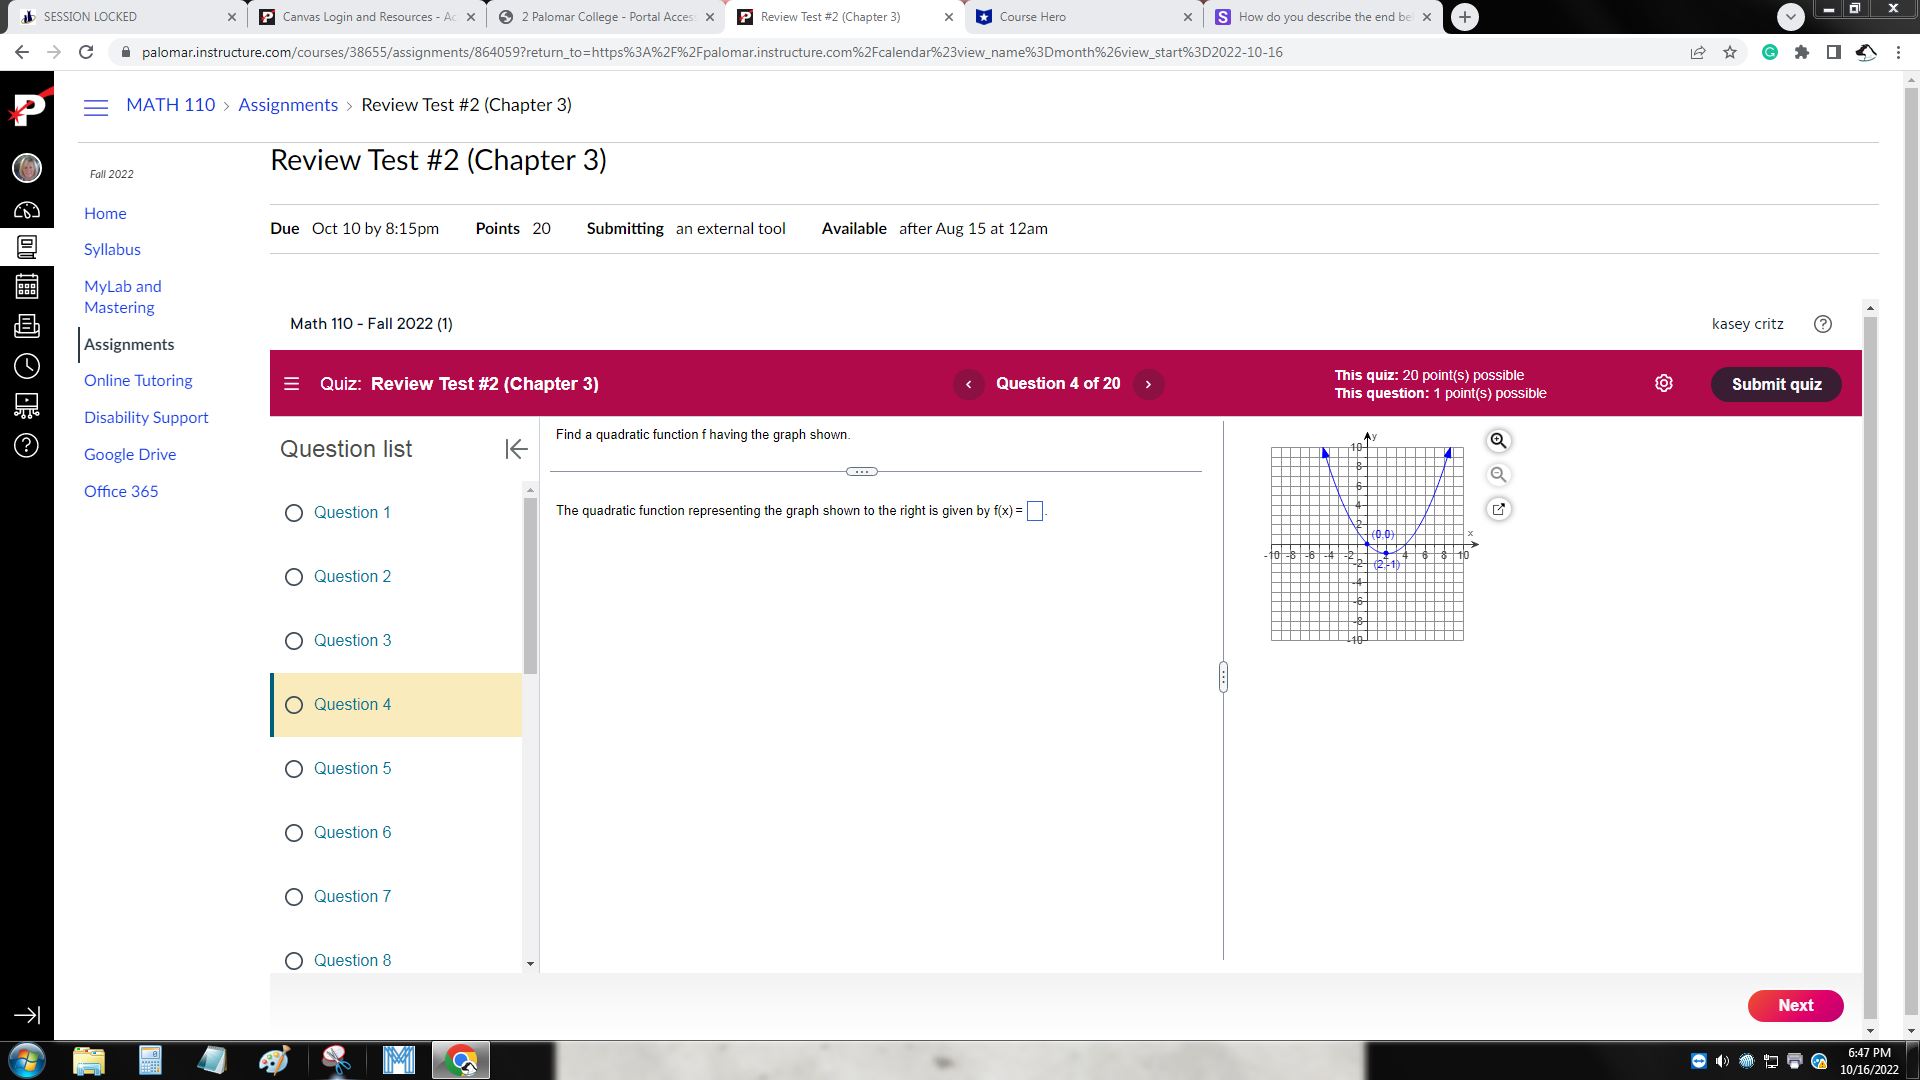This screenshot has height=1080, width=1920.
Task: Select Question 7 radio circle
Action: click(294, 897)
